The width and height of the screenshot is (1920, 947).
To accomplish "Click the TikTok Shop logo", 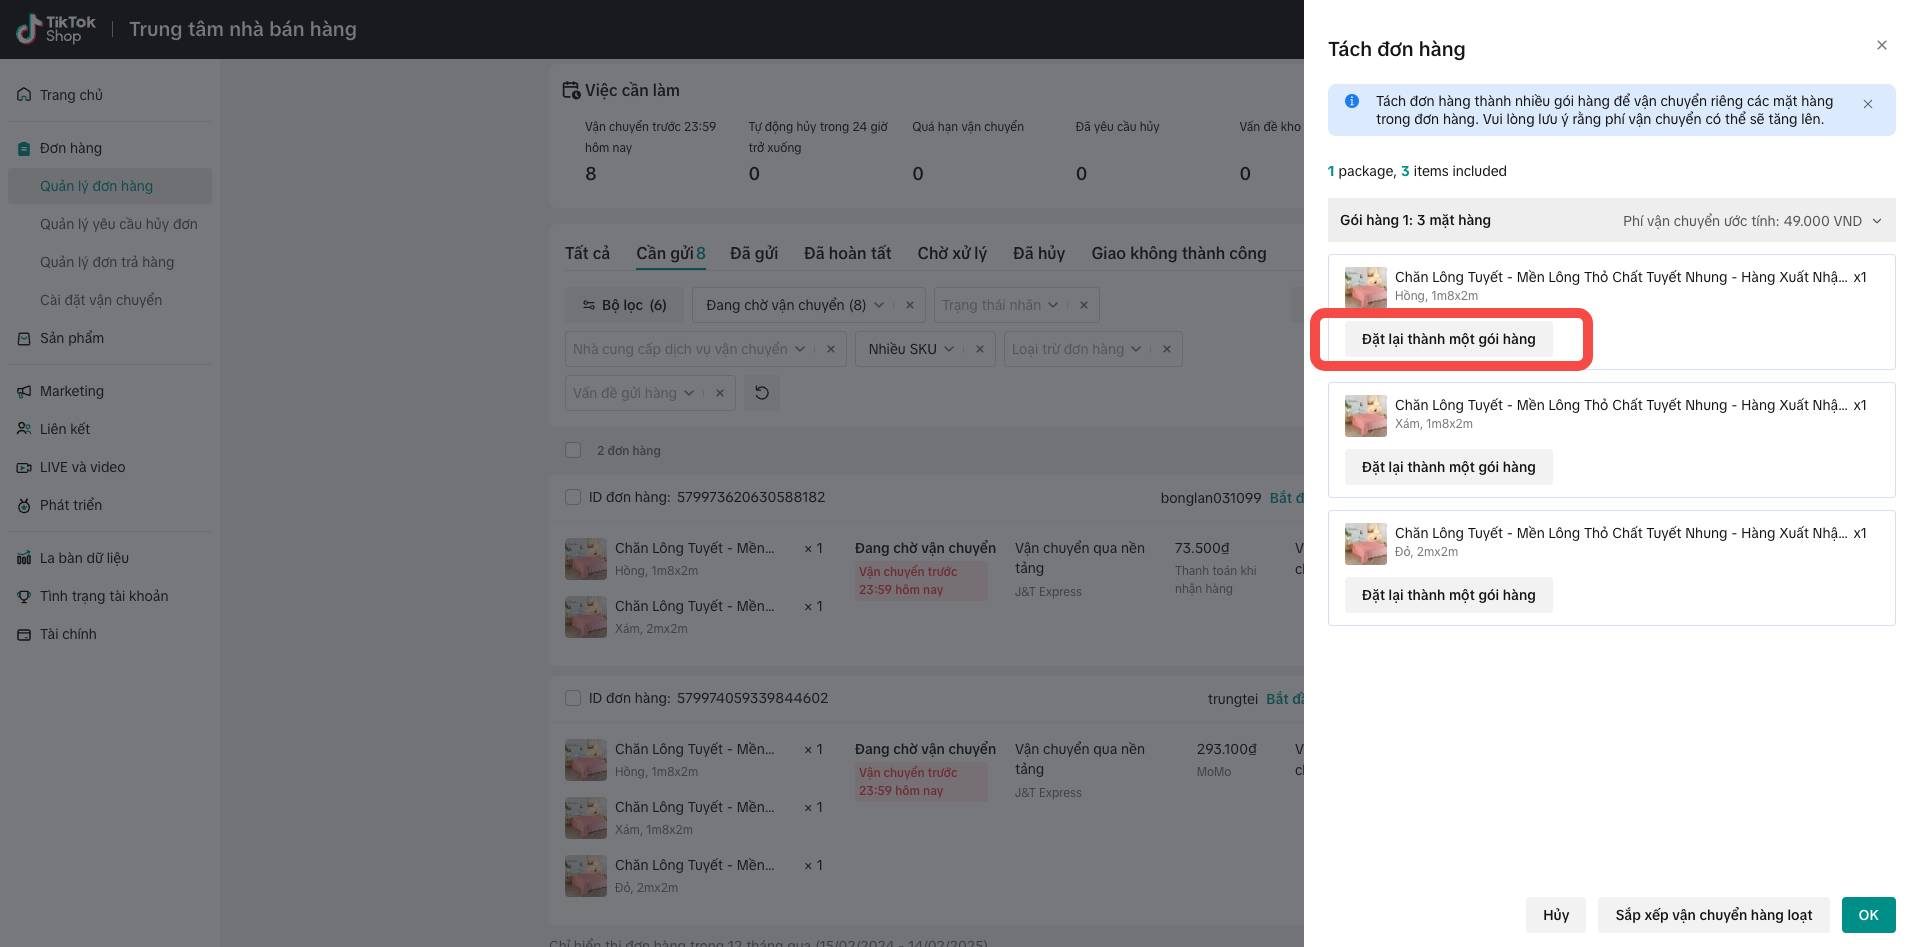I will point(56,29).
